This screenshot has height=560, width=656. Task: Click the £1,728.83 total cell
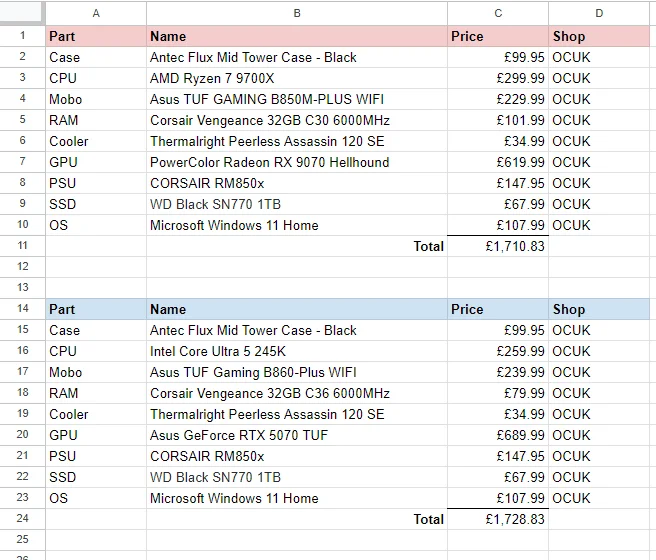click(x=498, y=519)
